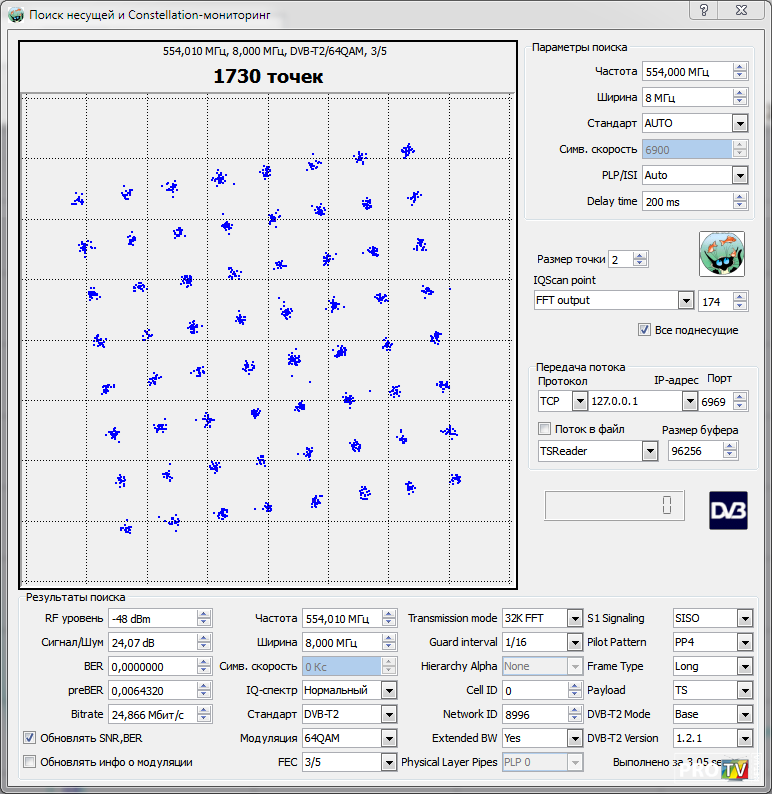
Task: Click the IP-адрес 127.0.0.1 field
Action: (x=634, y=401)
